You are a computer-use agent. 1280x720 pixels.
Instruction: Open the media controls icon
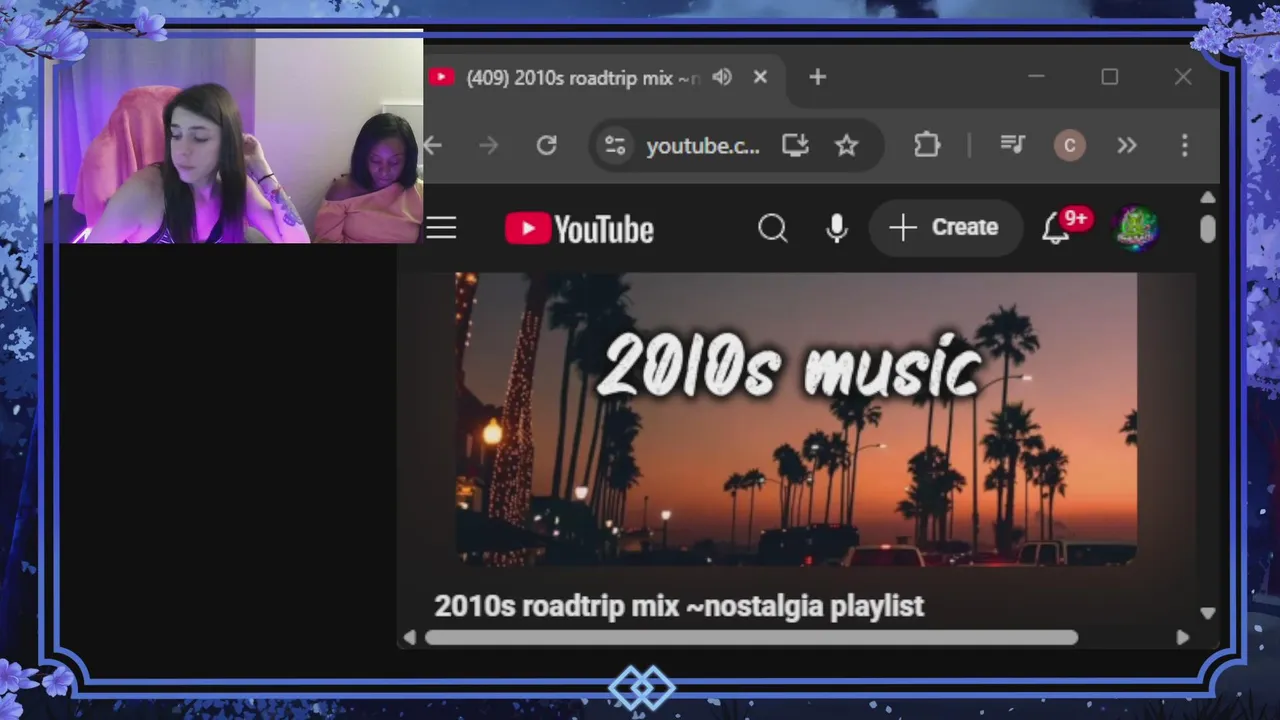1013,146
